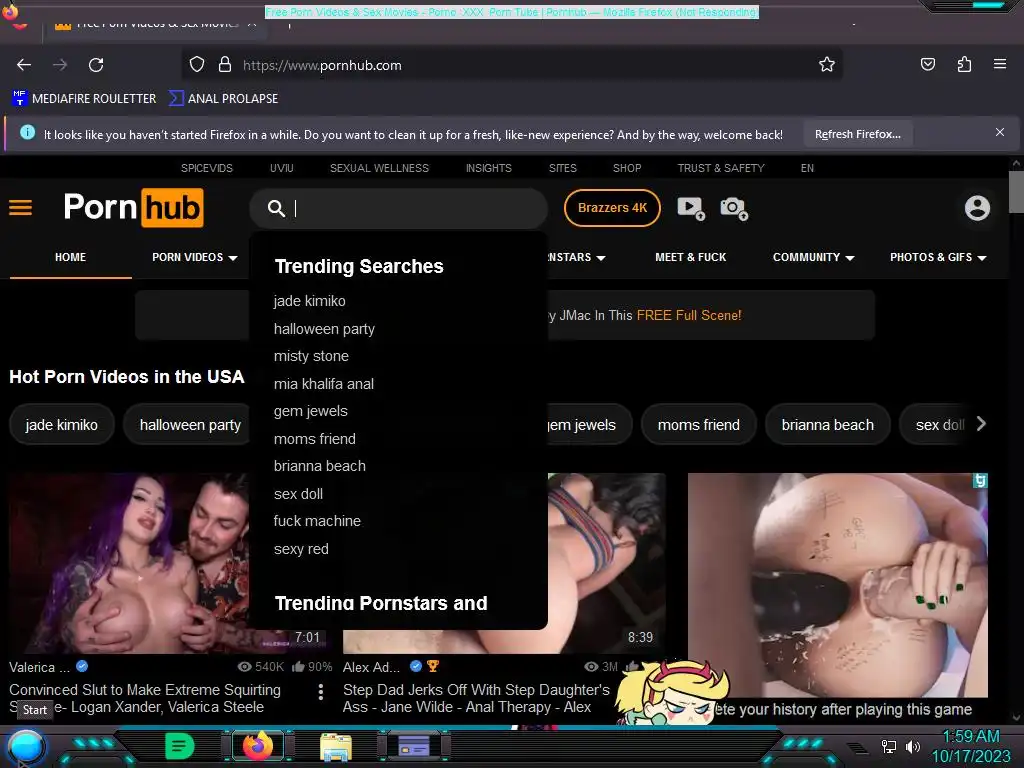Select 'brianna beach' in trending searches list
Viewport: 1024px width, 768px height.
pyautogui.click(x=319, y=466)
